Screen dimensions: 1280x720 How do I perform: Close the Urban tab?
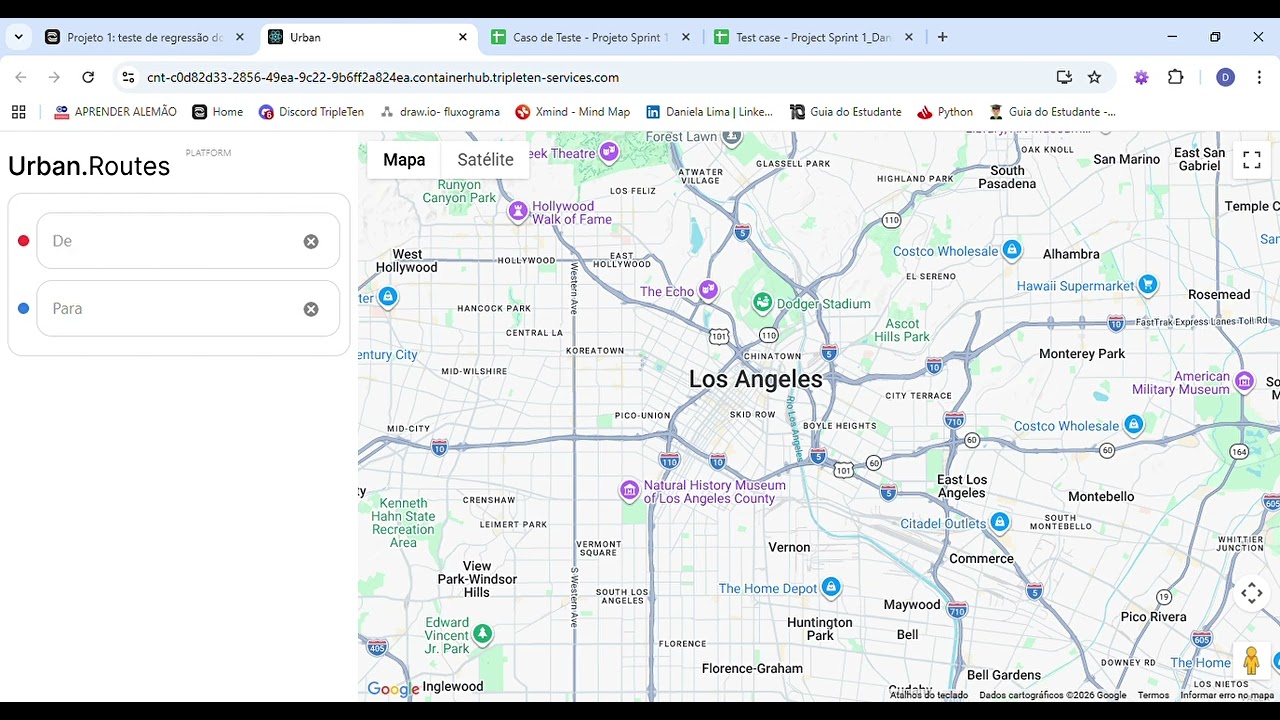(463, 37)
